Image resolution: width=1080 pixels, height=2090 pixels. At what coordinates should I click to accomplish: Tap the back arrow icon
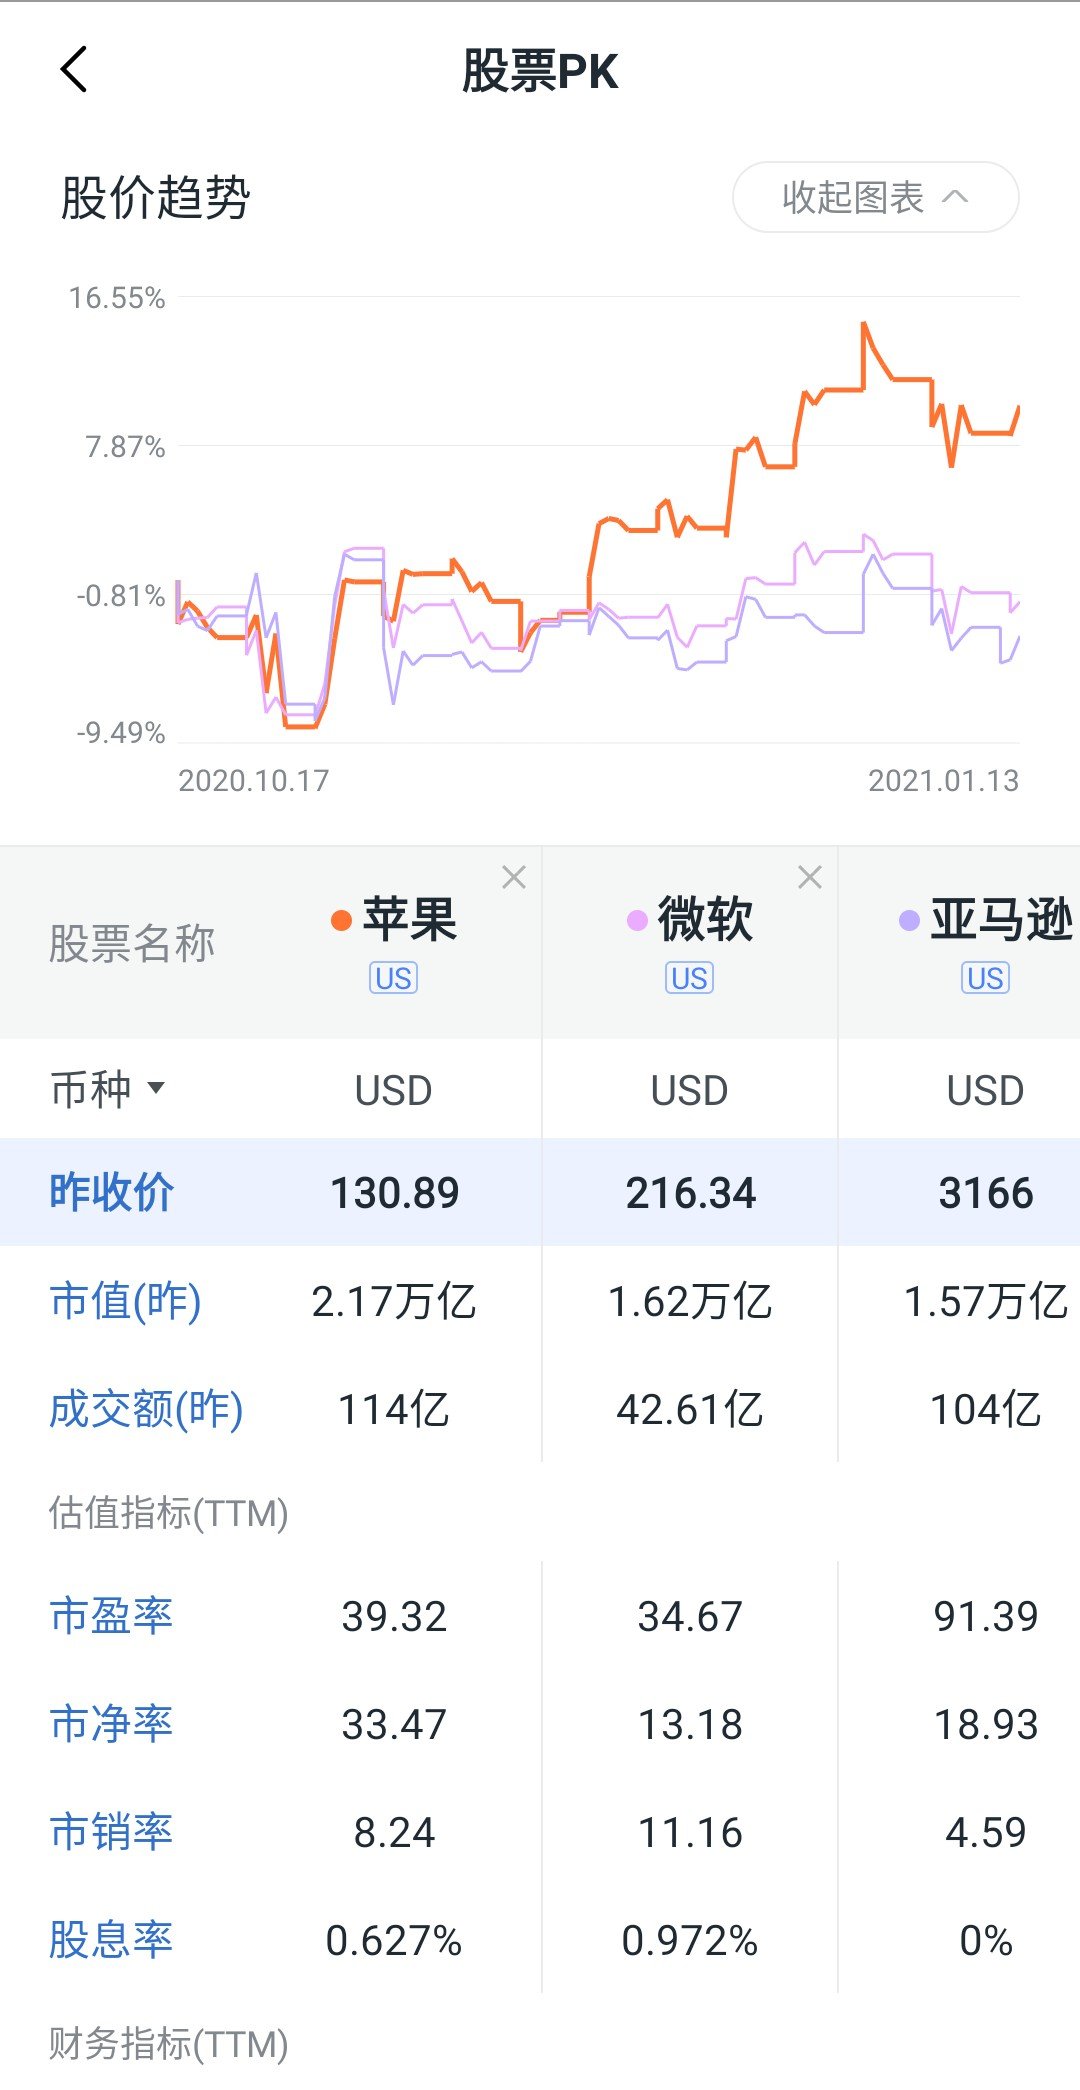(x=74, y=70)
